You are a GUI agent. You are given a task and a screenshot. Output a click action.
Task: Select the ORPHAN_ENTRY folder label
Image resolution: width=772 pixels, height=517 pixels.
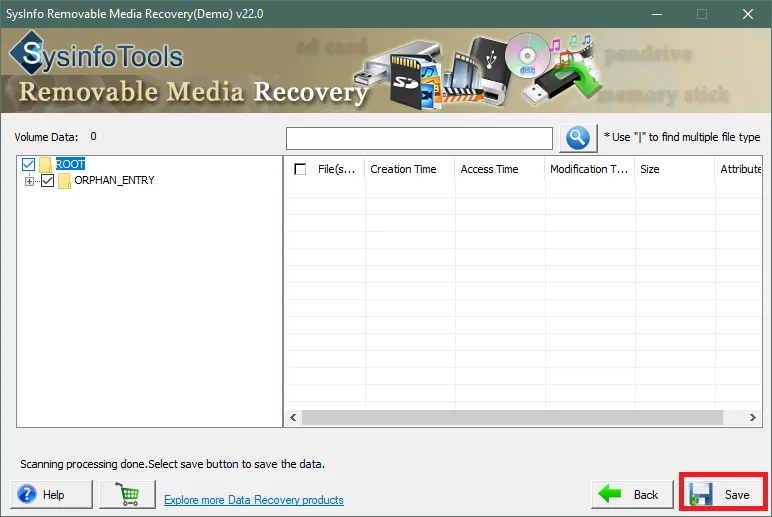[114, 180]
